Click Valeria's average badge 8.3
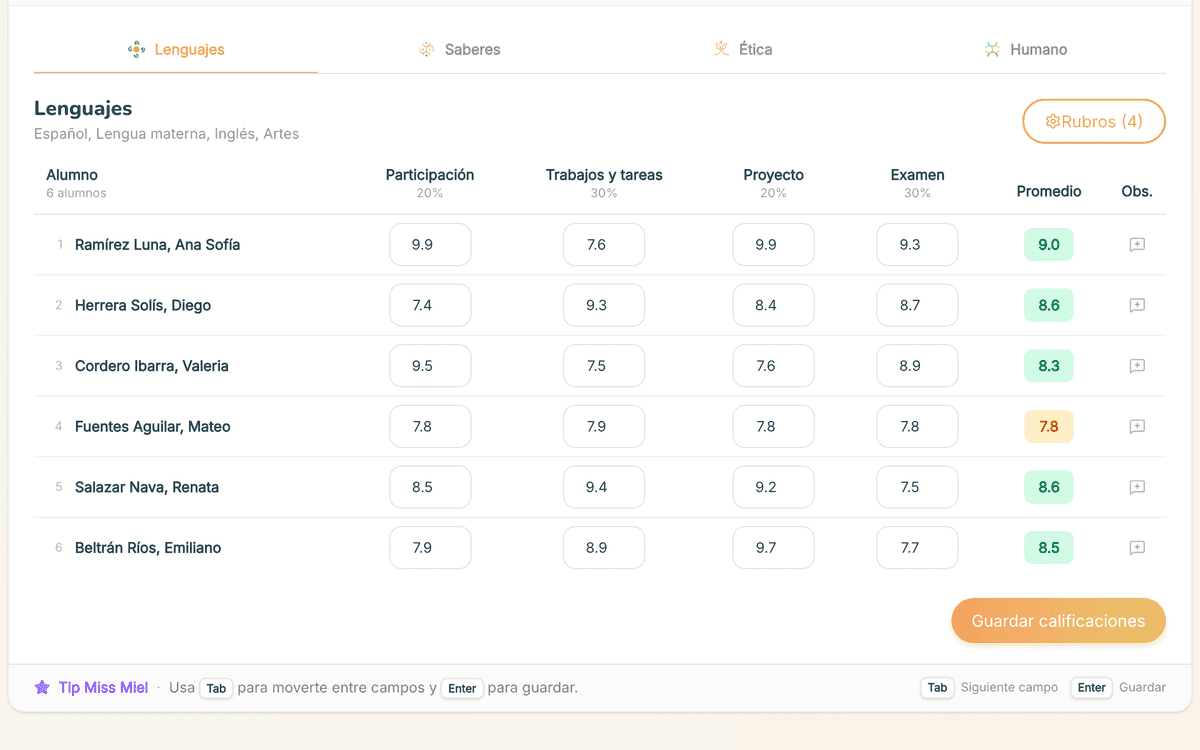Screen dimensions: 1200x750 1049,366
